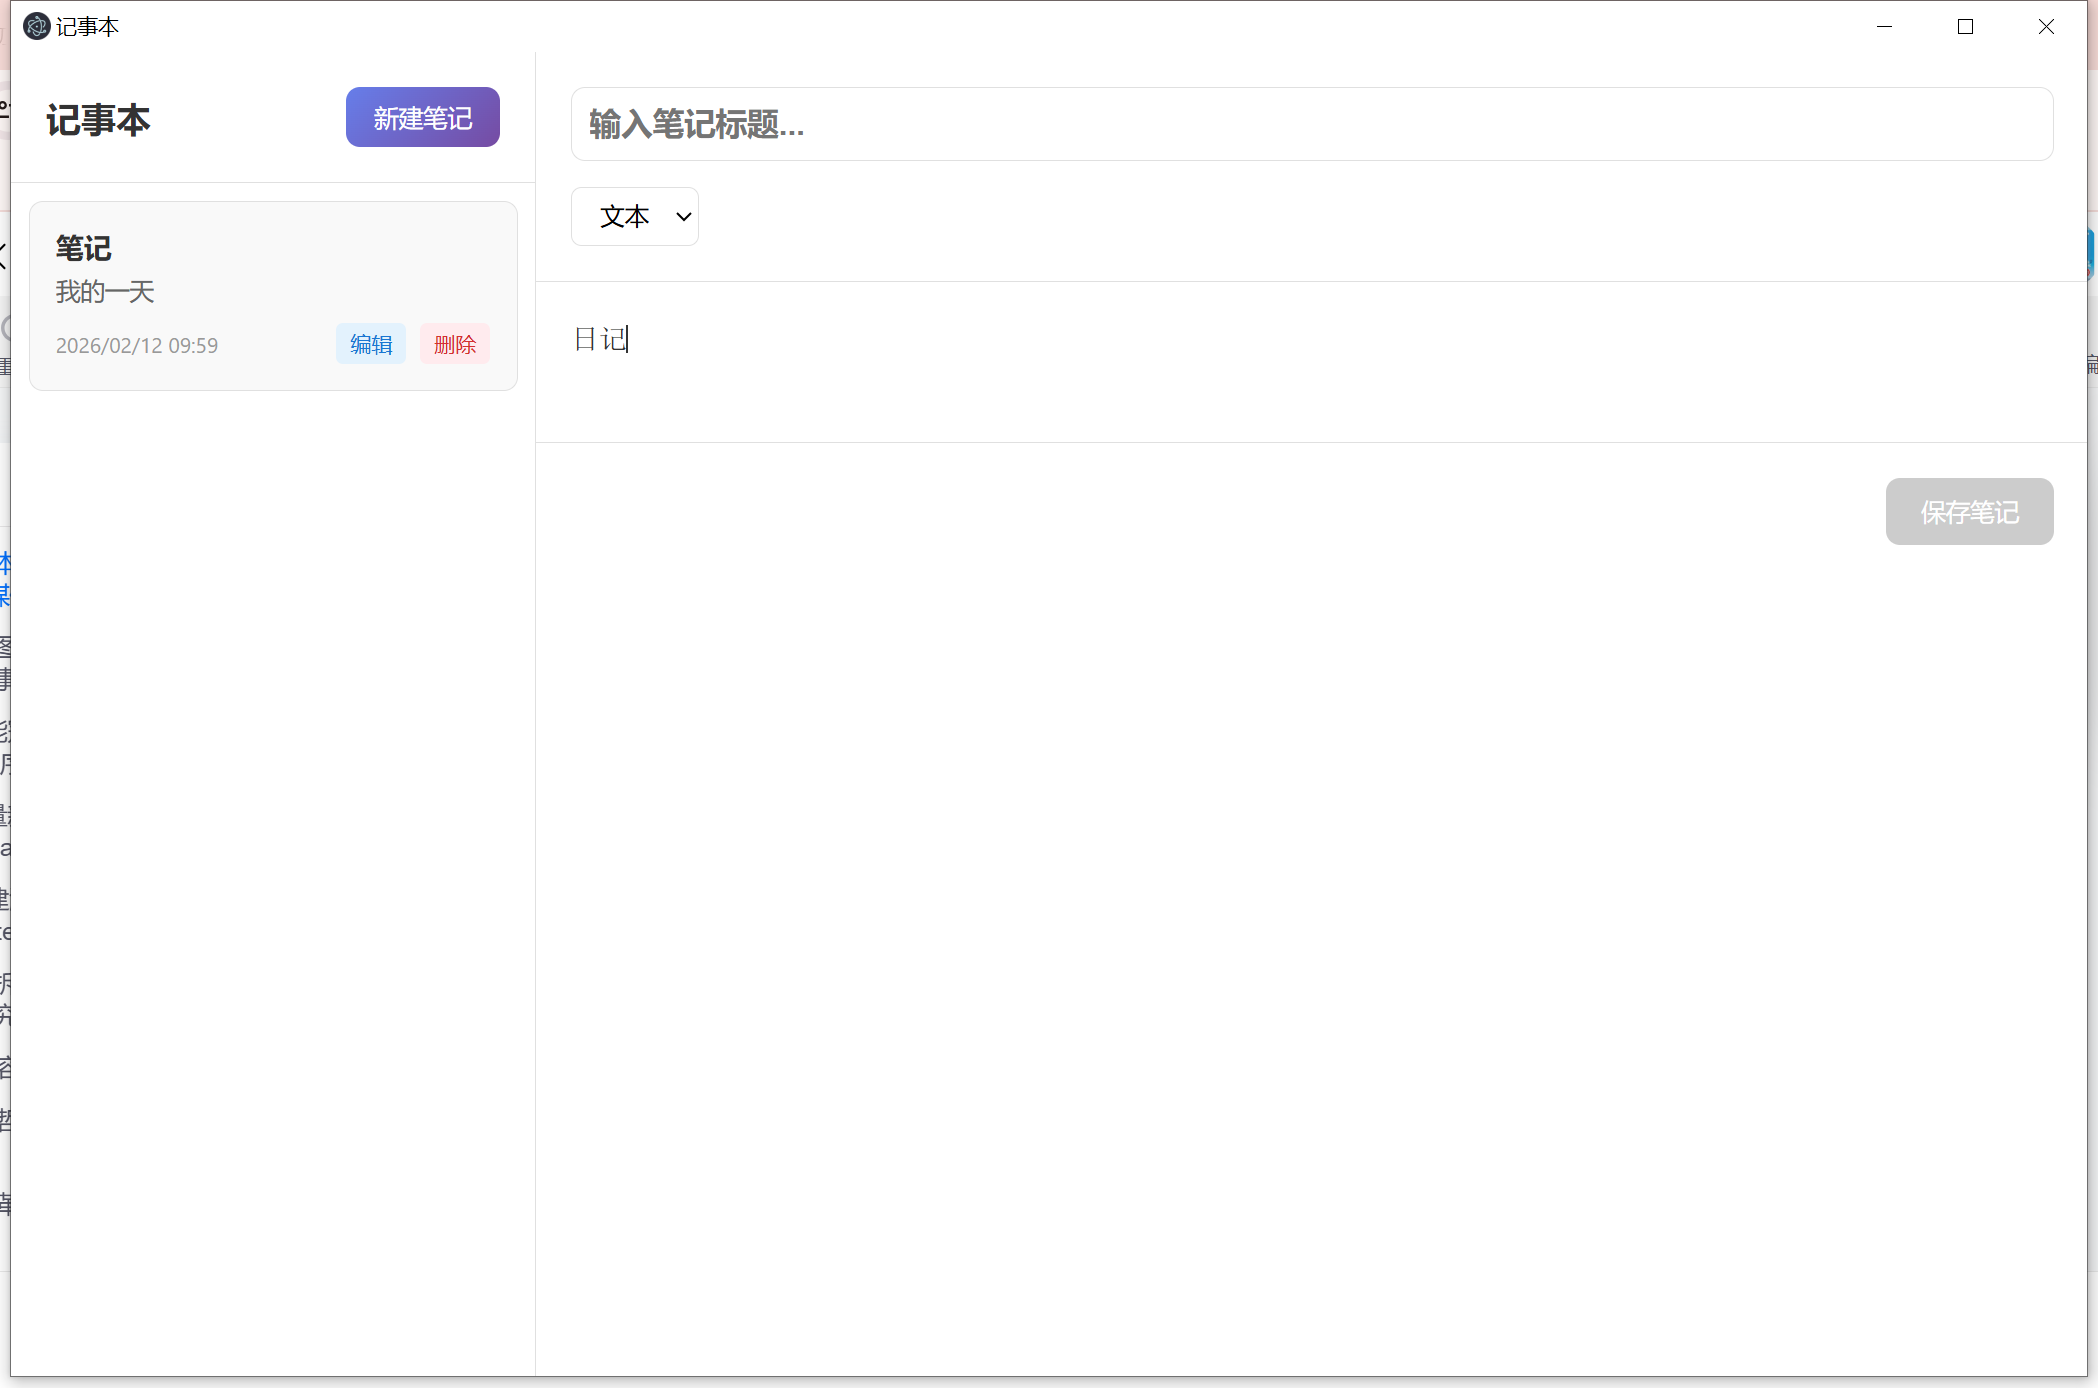Maximize the 记事本 window

point(1965,27)
